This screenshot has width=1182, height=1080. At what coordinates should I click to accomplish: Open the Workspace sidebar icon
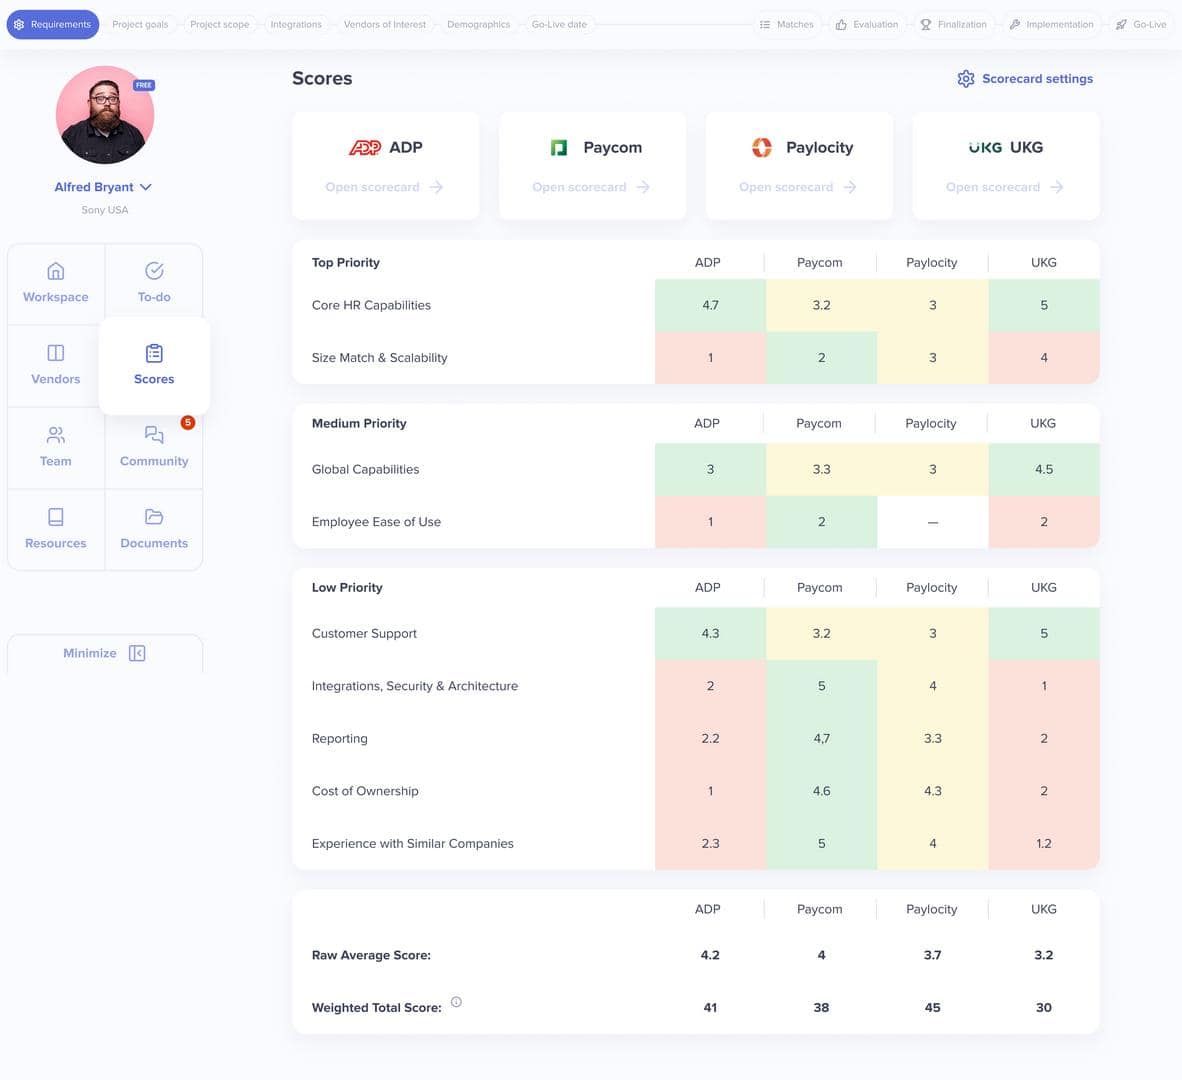55,270
